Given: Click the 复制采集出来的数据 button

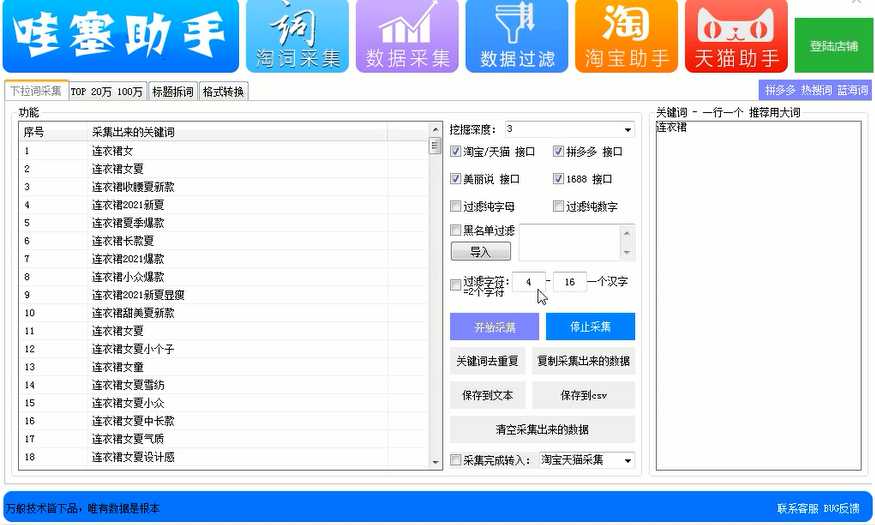Looking at the screenshot, I should point(583,361).
